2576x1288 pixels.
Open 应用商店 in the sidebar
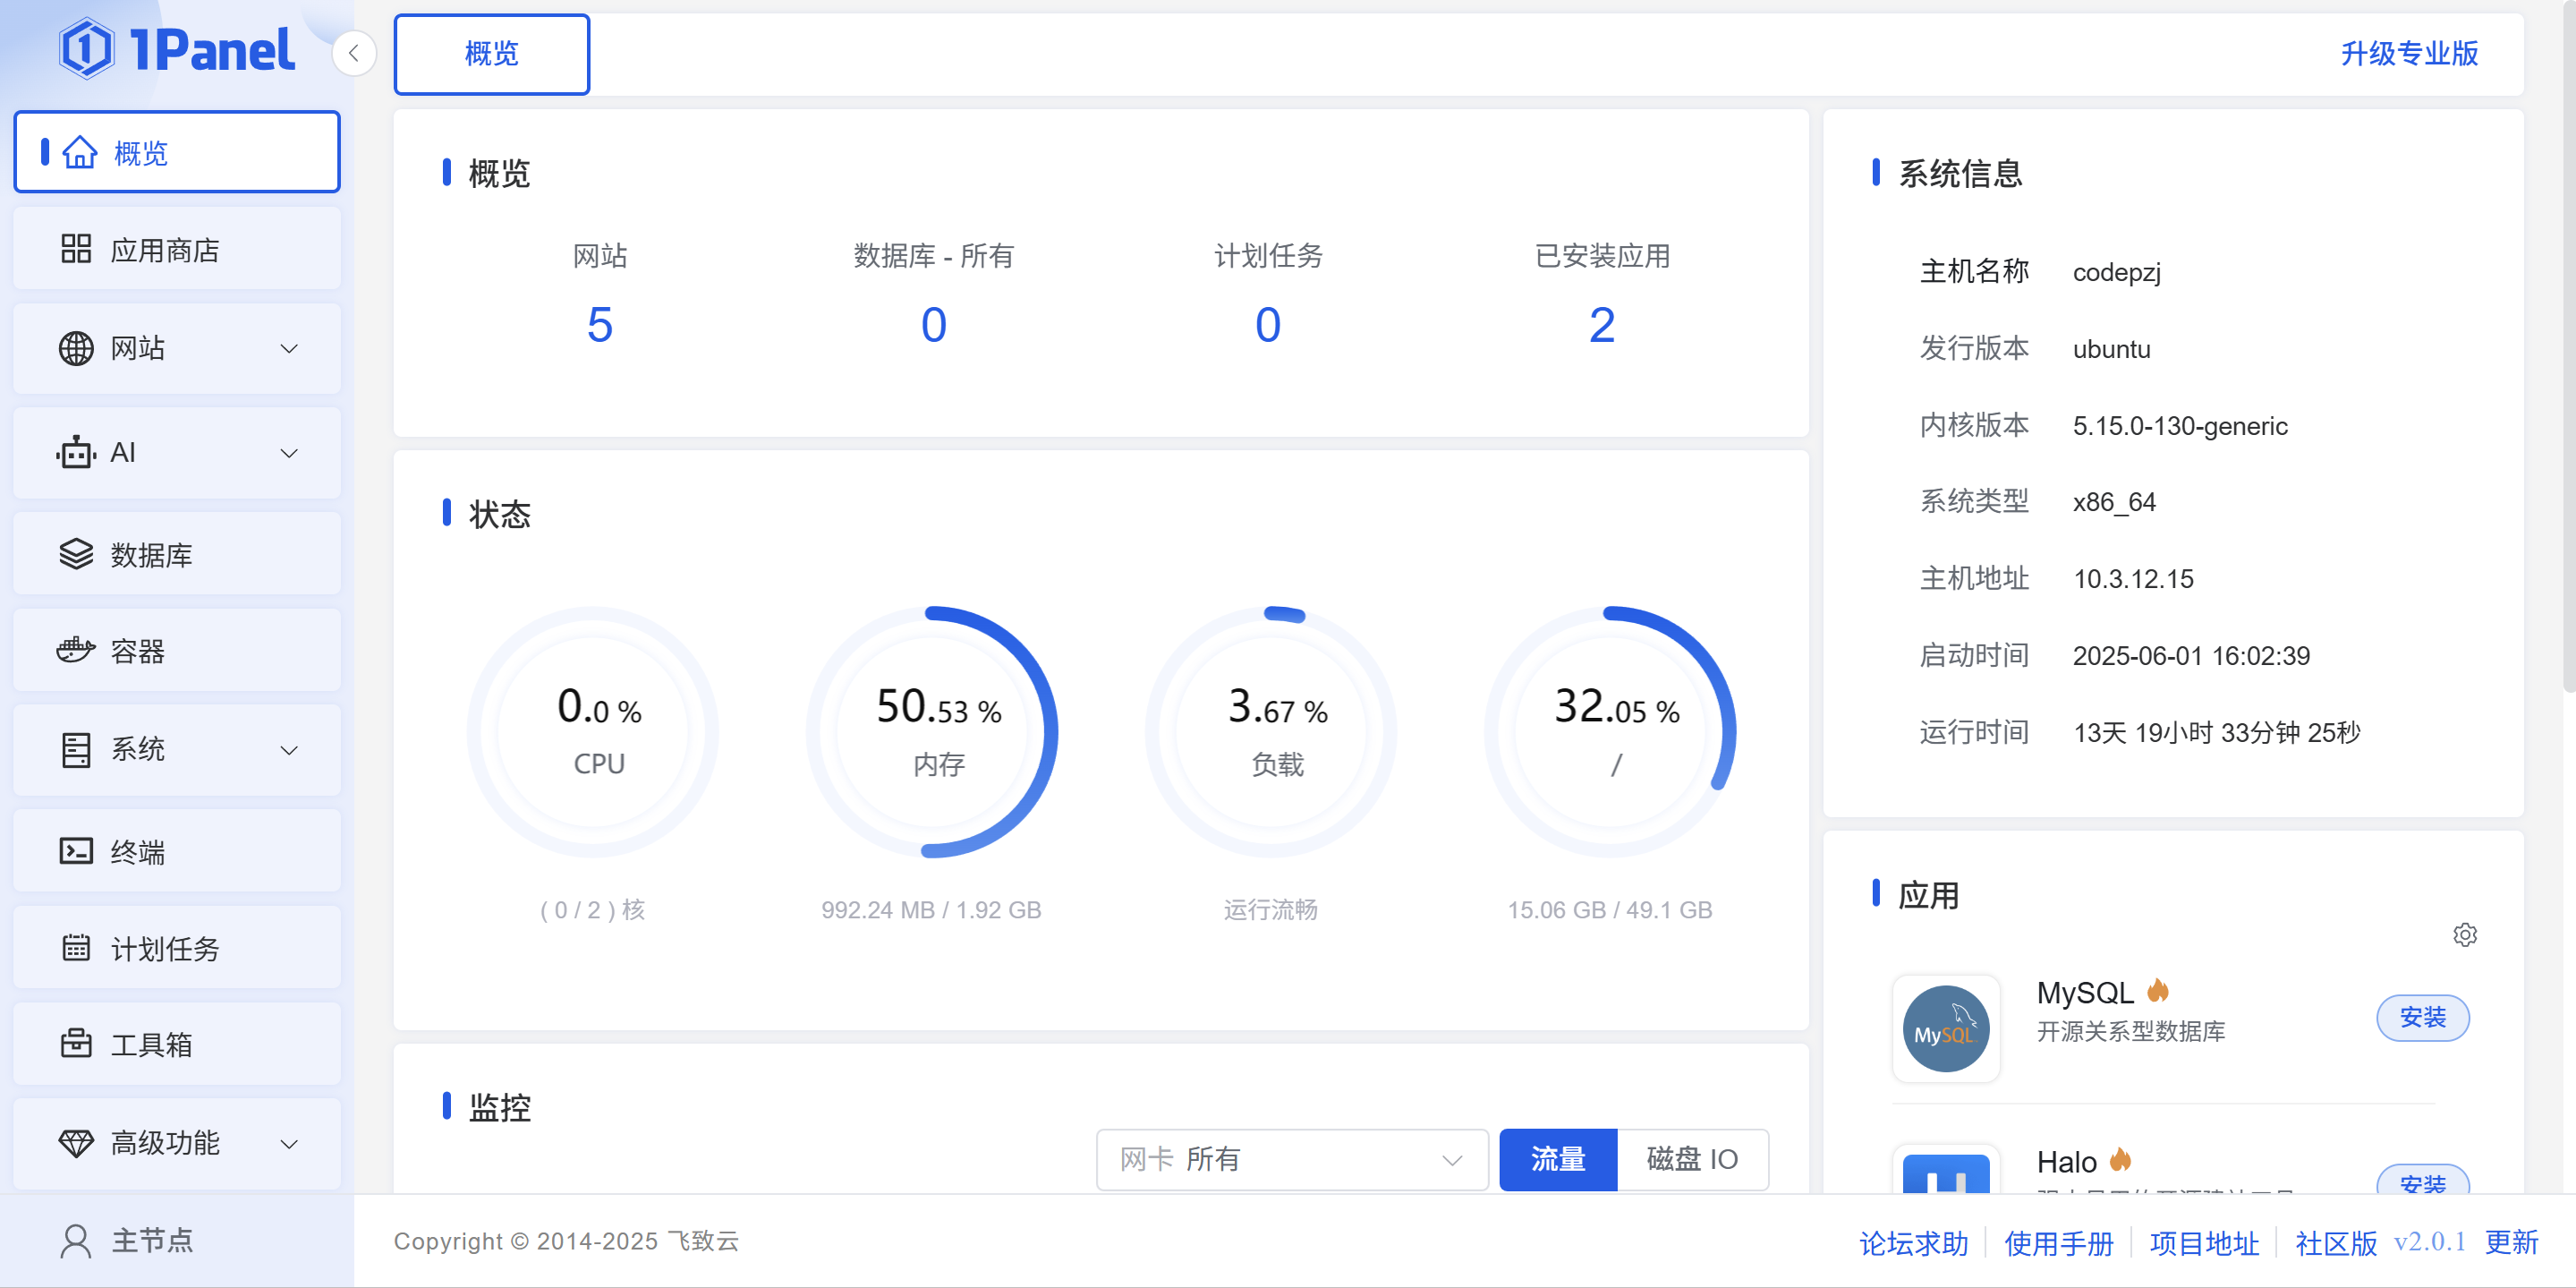coord(177,249)
